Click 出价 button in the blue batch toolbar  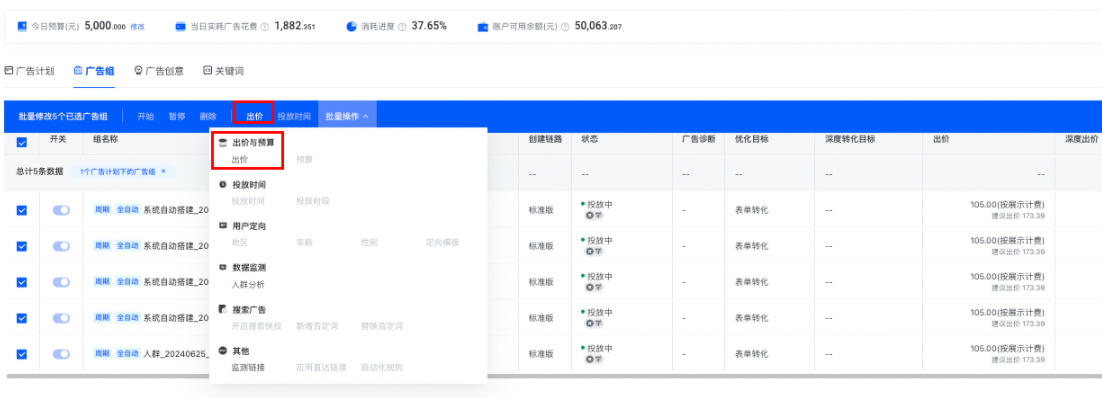click(254, 116)
